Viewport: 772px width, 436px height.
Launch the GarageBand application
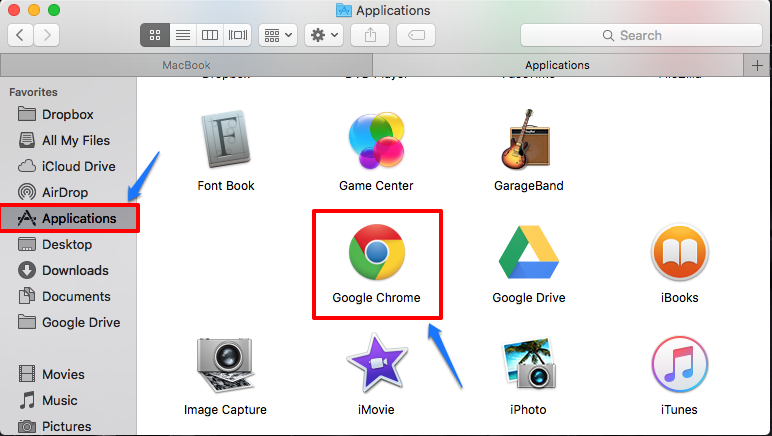[526, 140]
